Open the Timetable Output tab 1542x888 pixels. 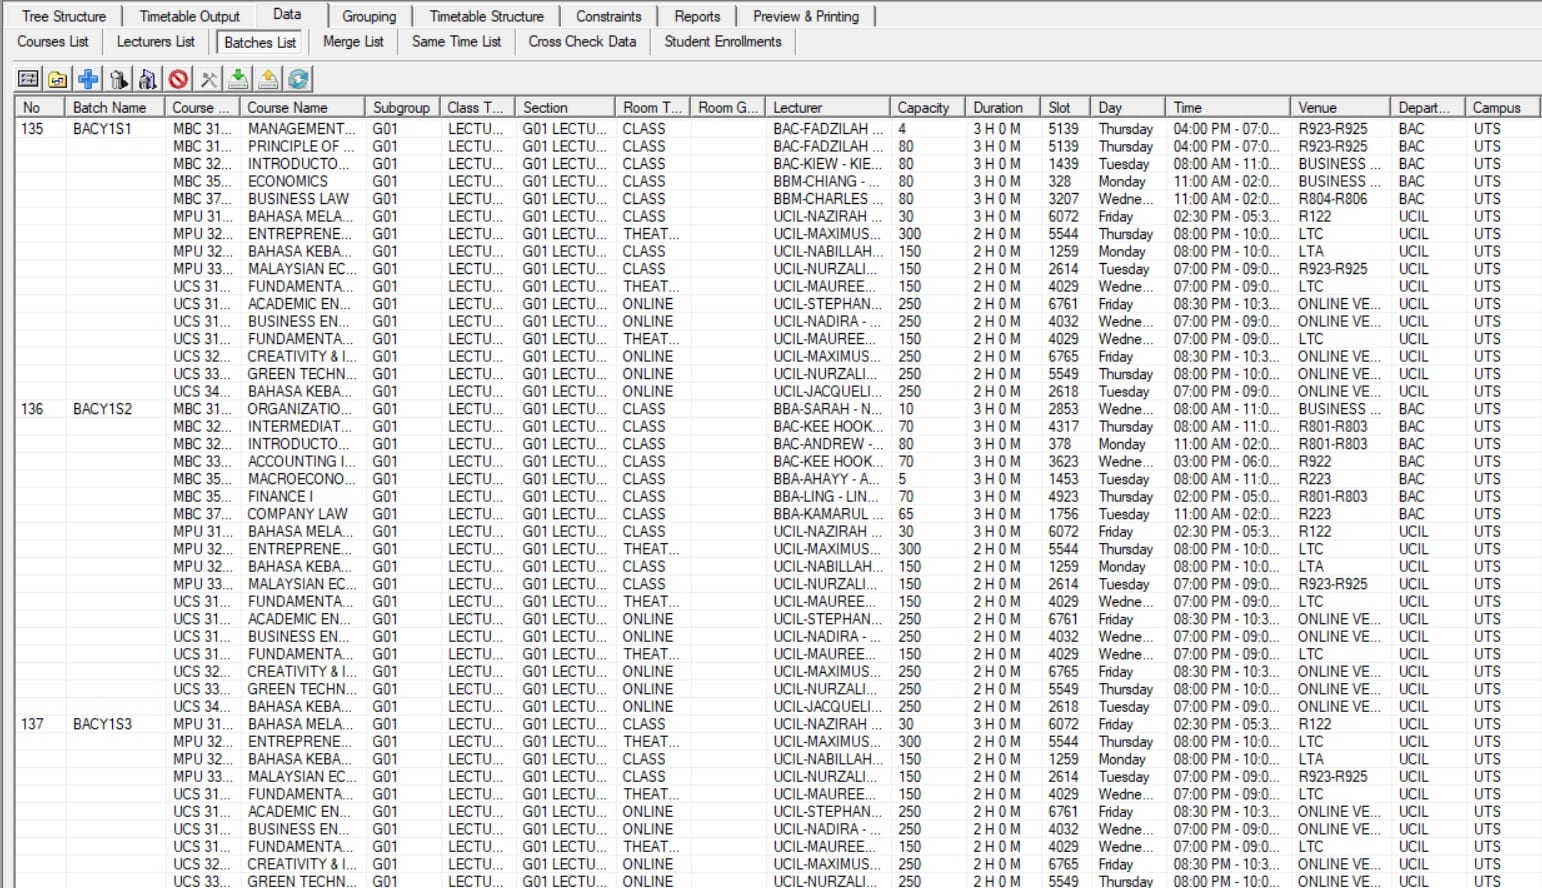click(190, 16)
